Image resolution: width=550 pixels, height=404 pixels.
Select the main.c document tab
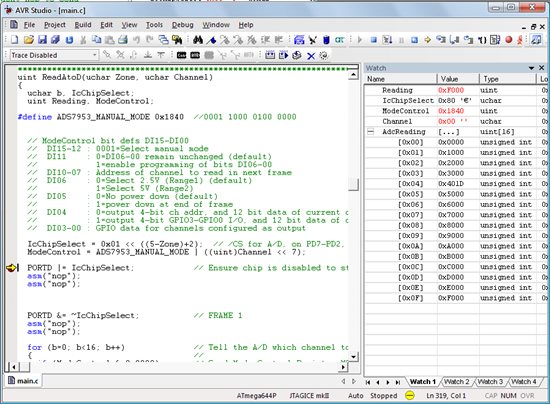23,381
